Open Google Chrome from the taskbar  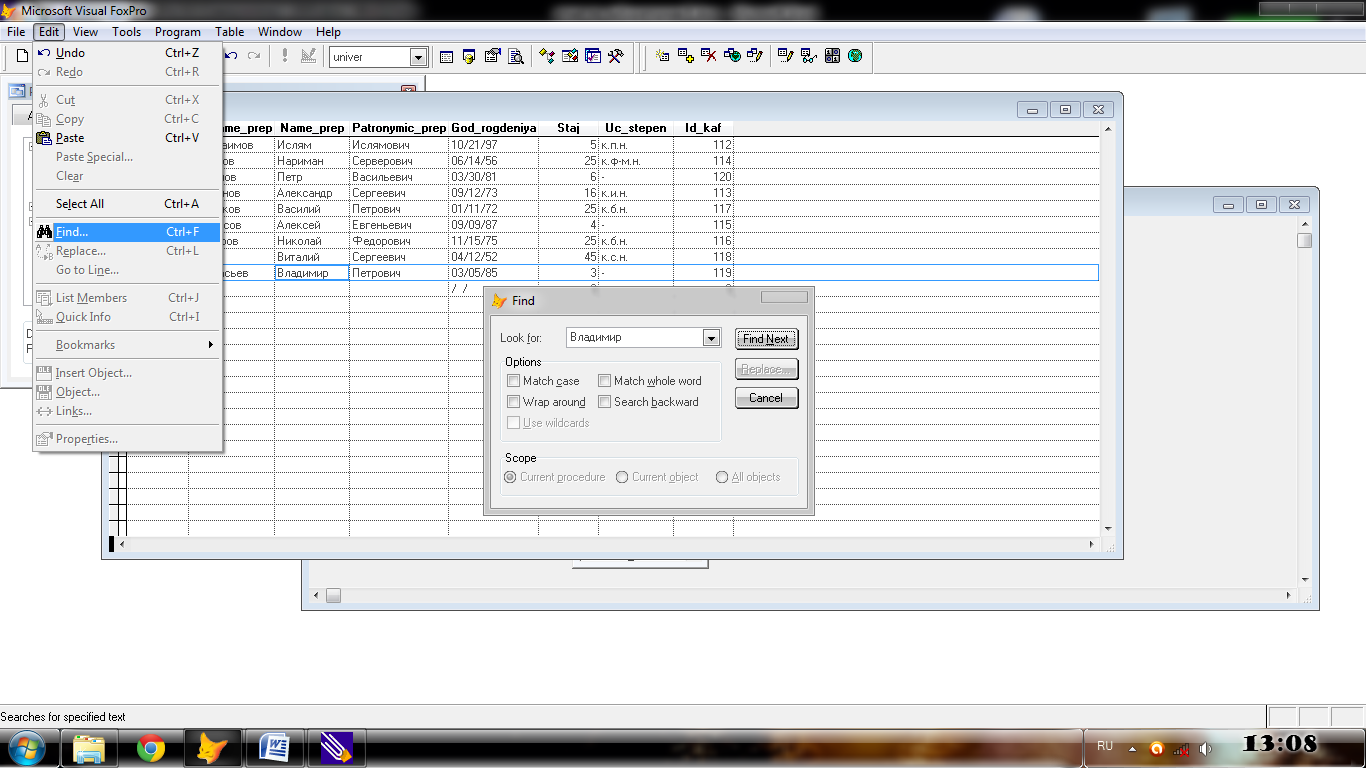[151, 747]
